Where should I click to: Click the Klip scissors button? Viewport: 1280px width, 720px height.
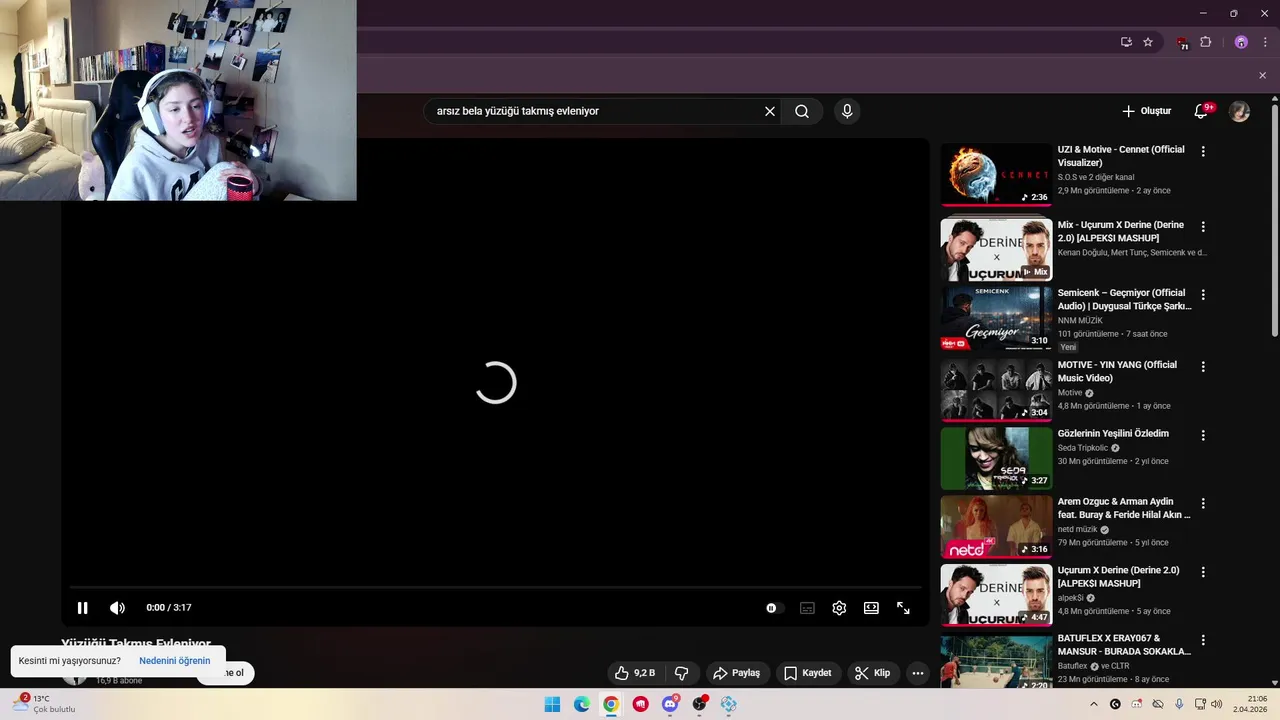coord(872,673)
